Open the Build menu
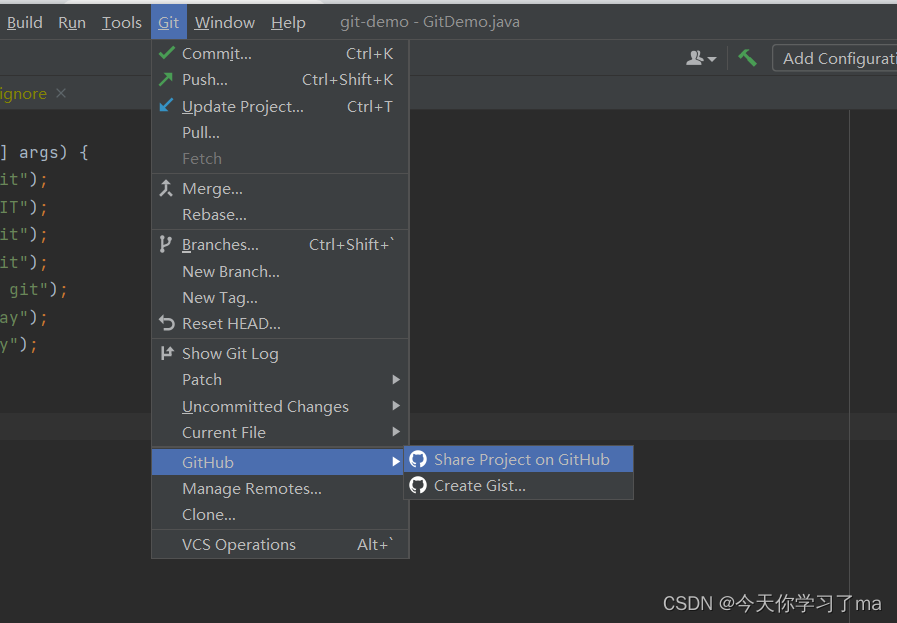The height and width of the screenshot is (623, 897). click(25, 22)
